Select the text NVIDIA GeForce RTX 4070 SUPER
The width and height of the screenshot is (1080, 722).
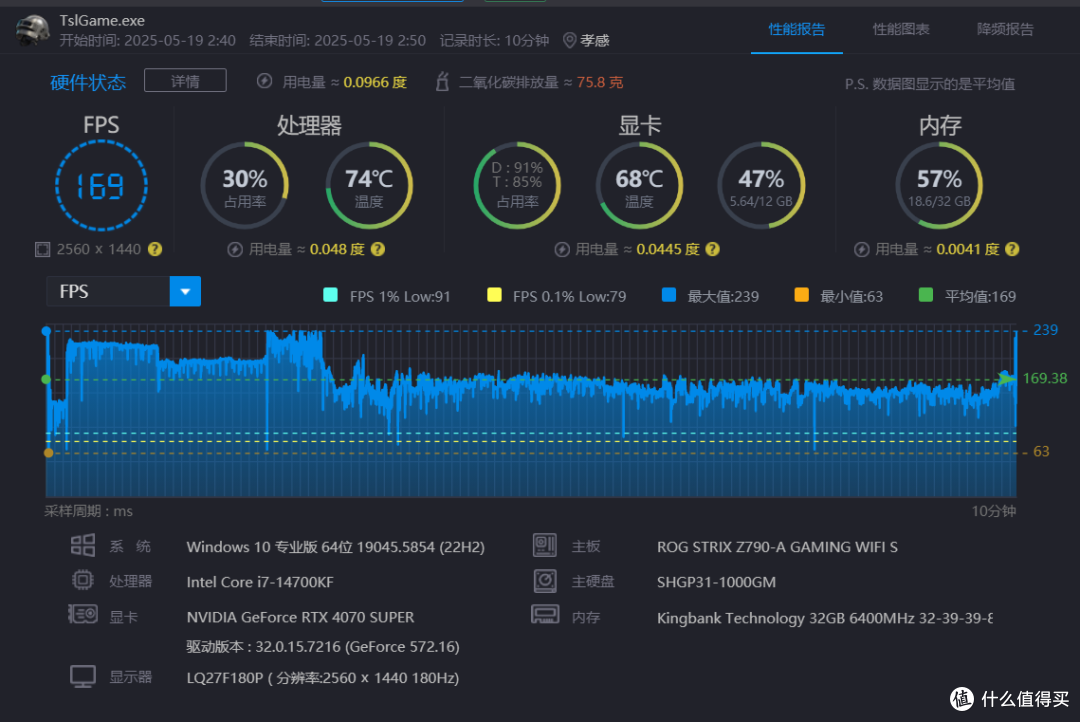pyautogui.click(x=300, y=617)
